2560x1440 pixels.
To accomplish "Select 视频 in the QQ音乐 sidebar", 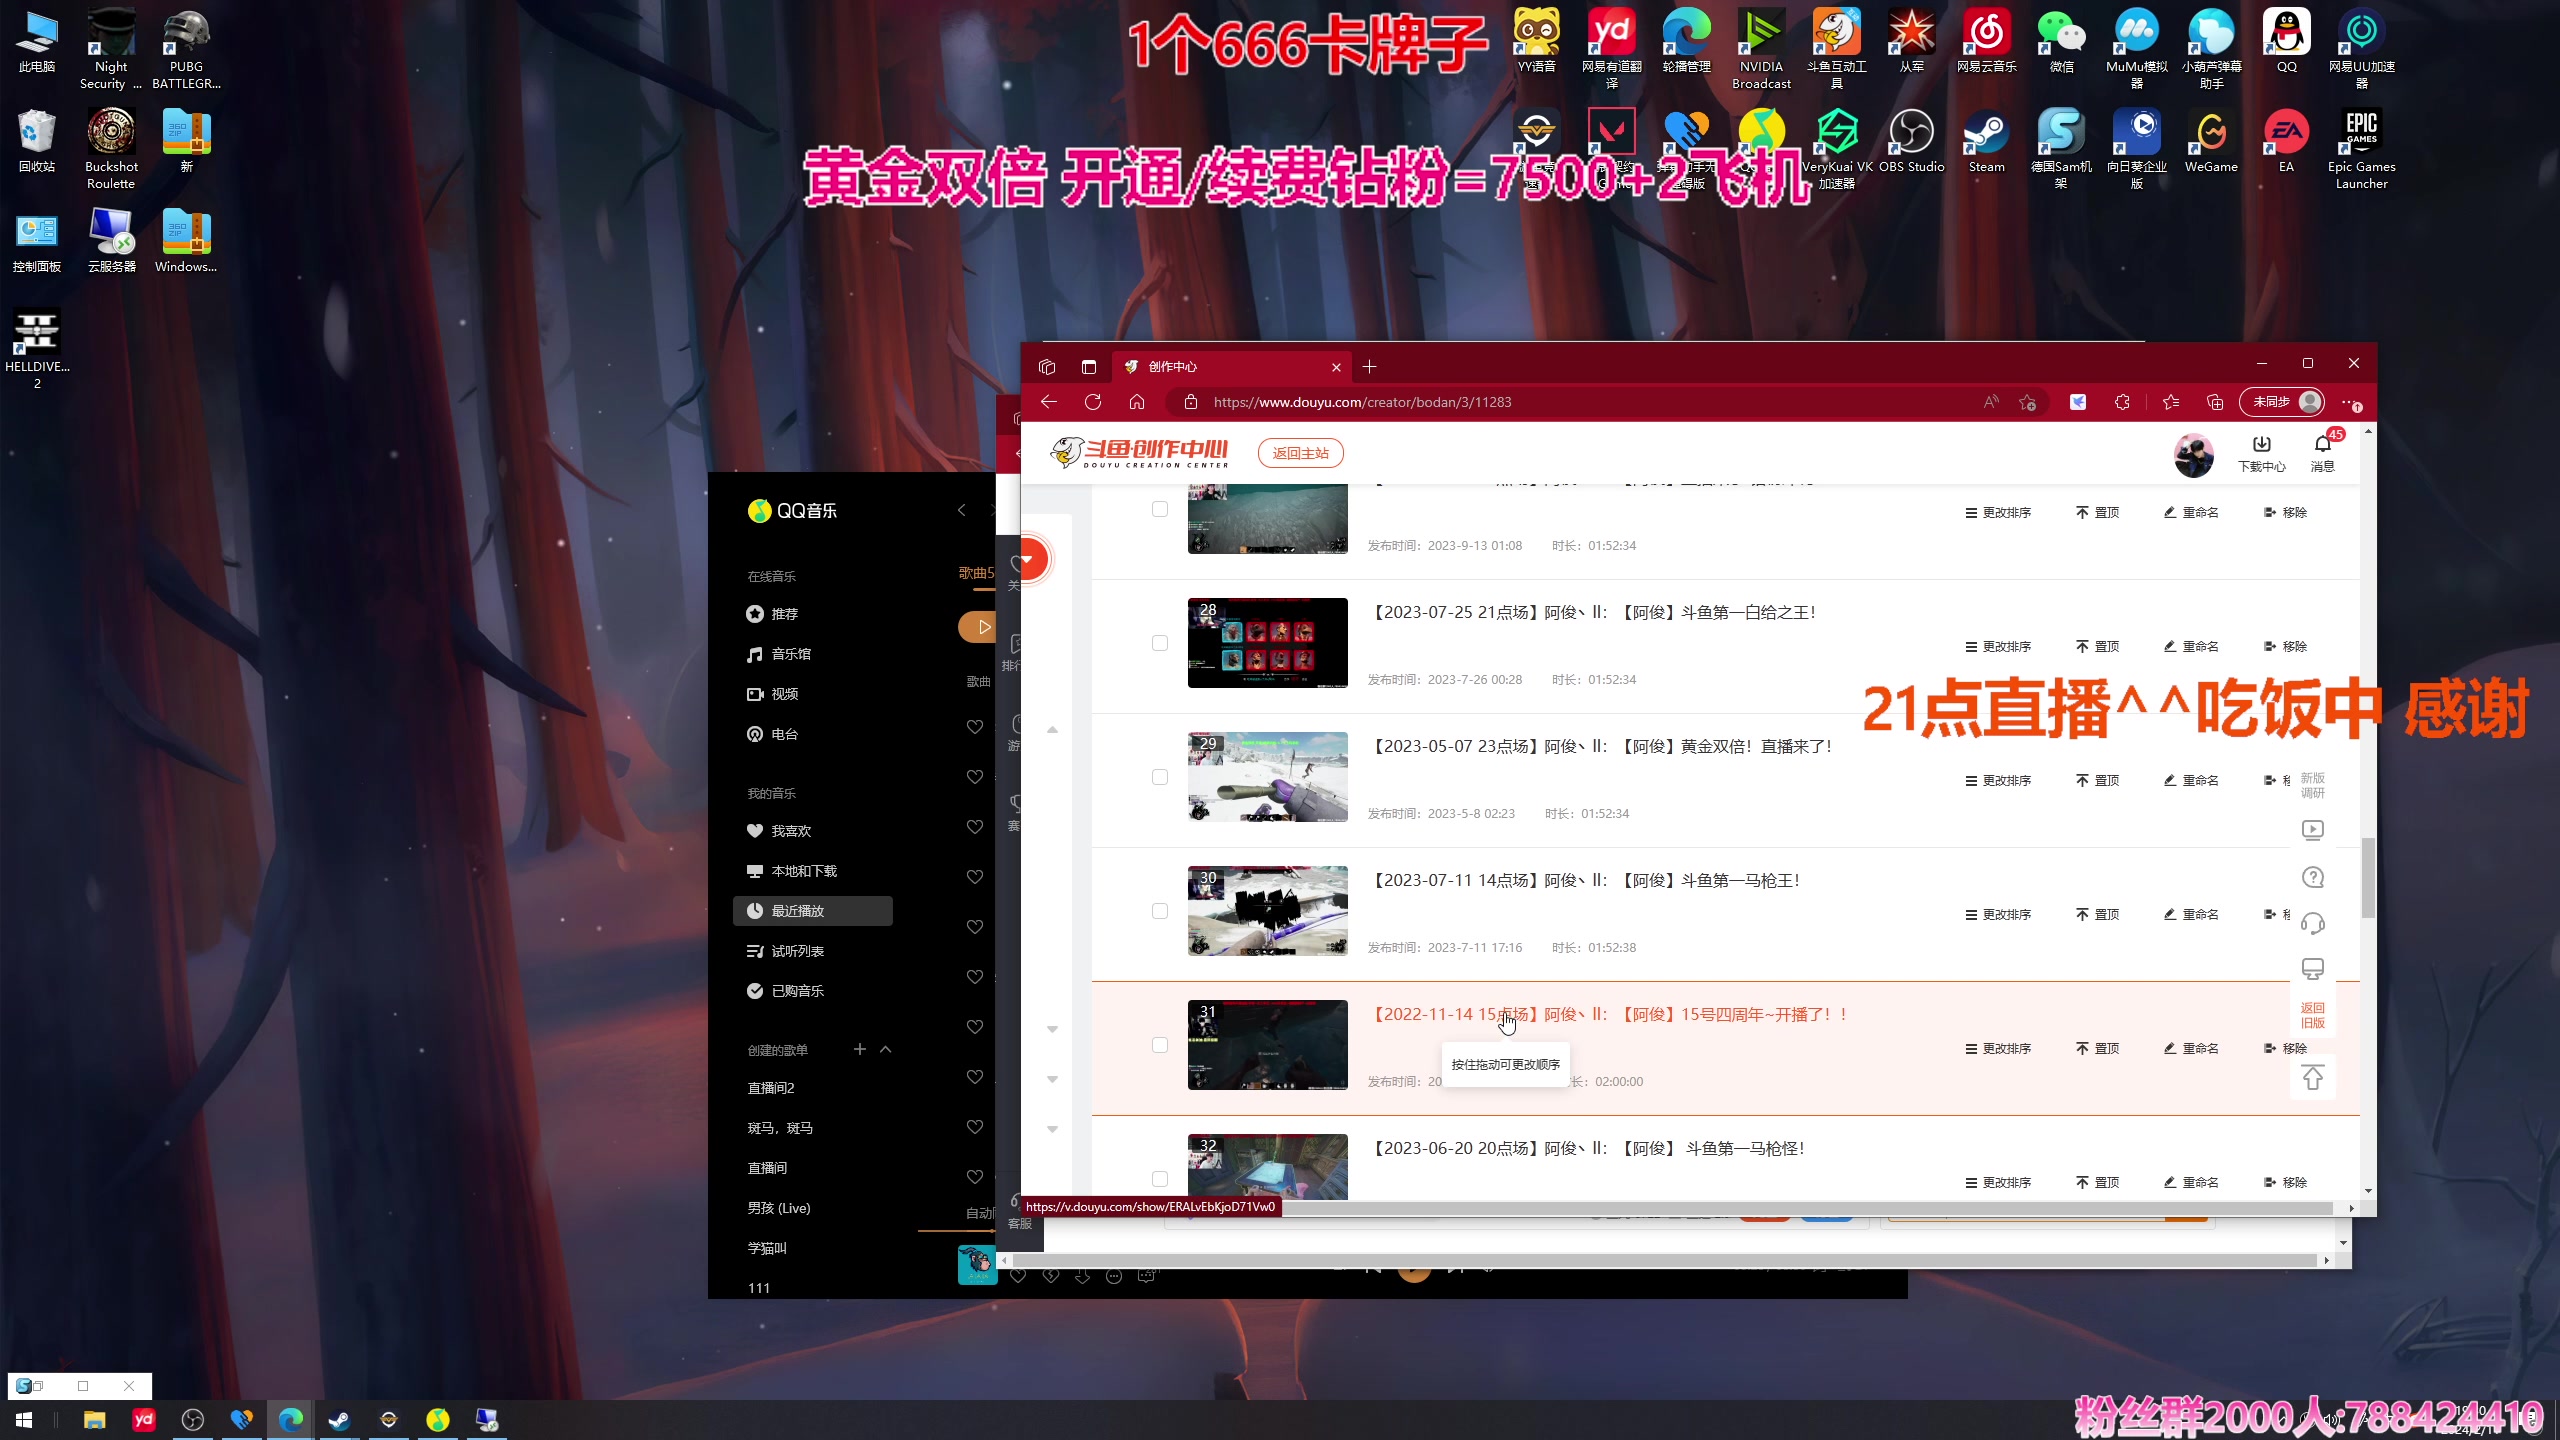I will [x=785, y=693].
